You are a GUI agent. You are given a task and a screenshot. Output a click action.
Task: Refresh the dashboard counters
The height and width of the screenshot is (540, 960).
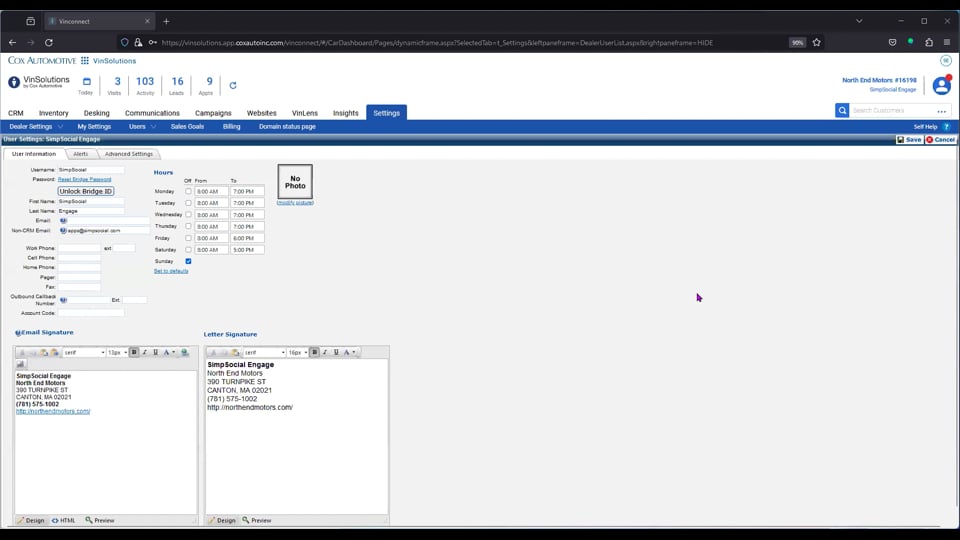(233, 85)
